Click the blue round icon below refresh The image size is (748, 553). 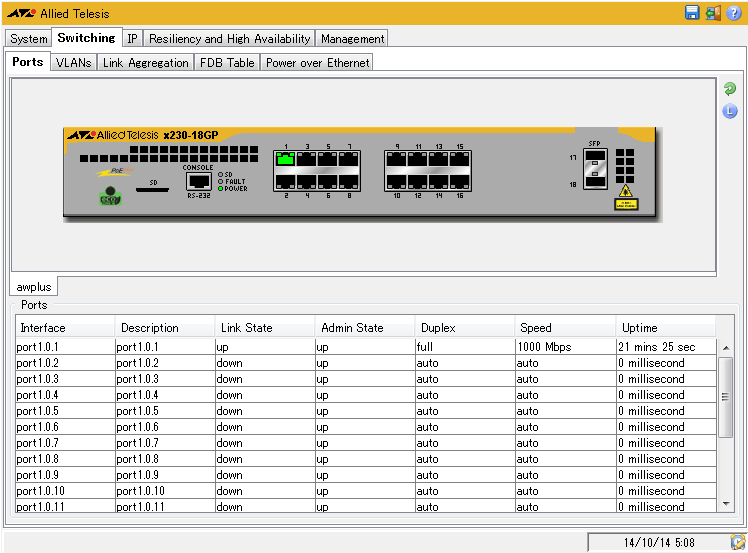tap(730, 111)
